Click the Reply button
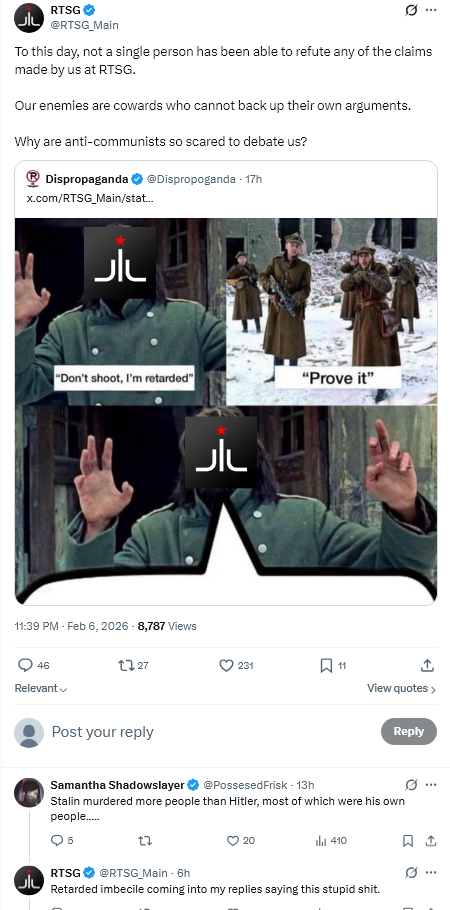Image resolution: width=450 pixels, height=910 pixels. click(409, 731)
